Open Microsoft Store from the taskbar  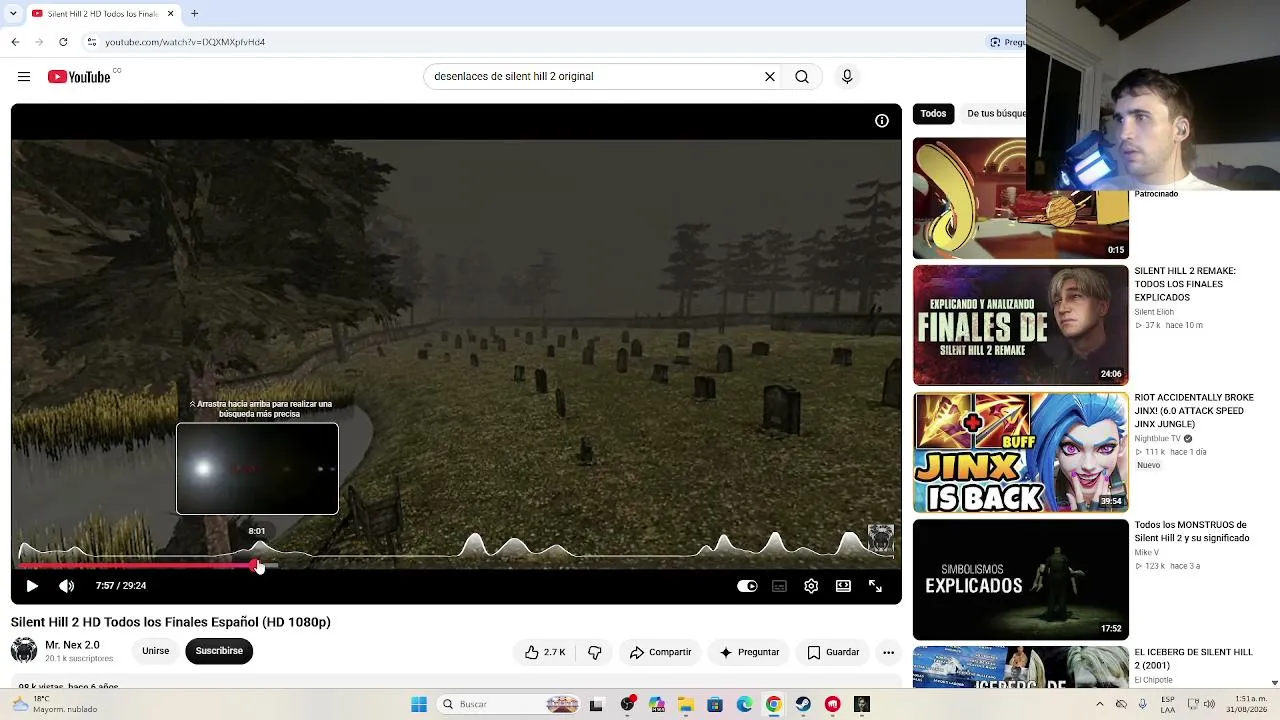point(715,704)
